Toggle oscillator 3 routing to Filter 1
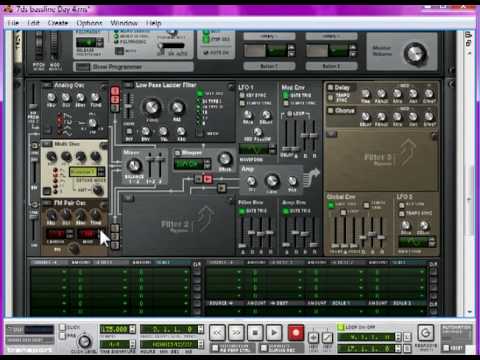This screenshot has height=360, width=480. [x=115, y=107]
